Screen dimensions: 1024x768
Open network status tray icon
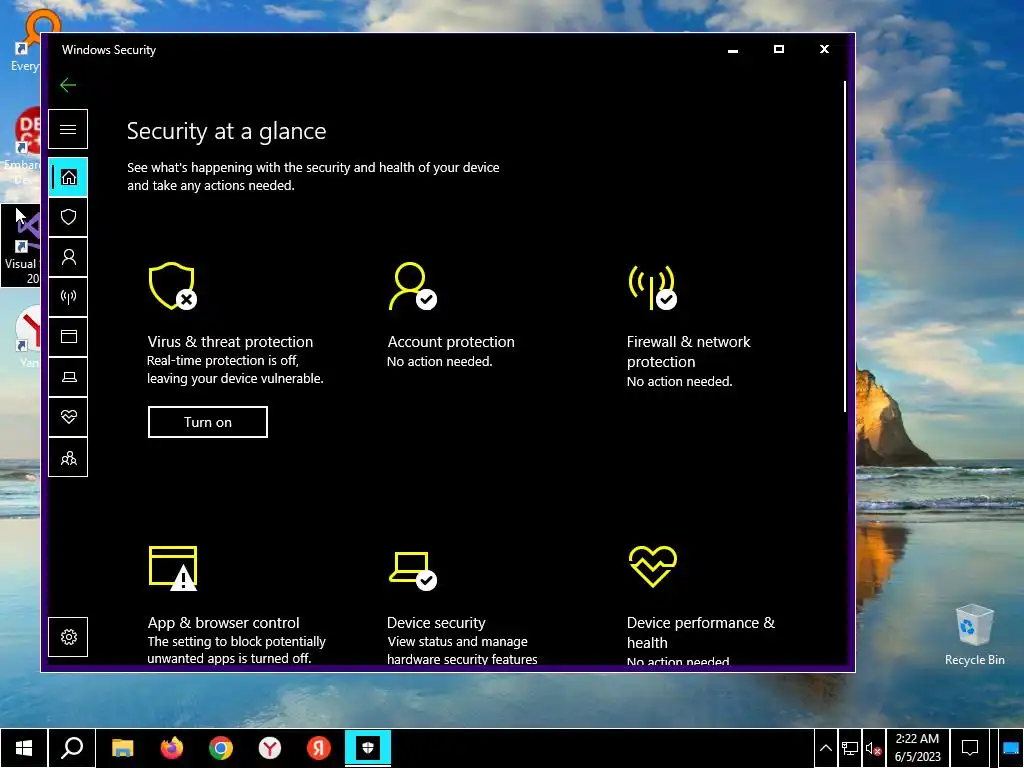coord(850,748)
